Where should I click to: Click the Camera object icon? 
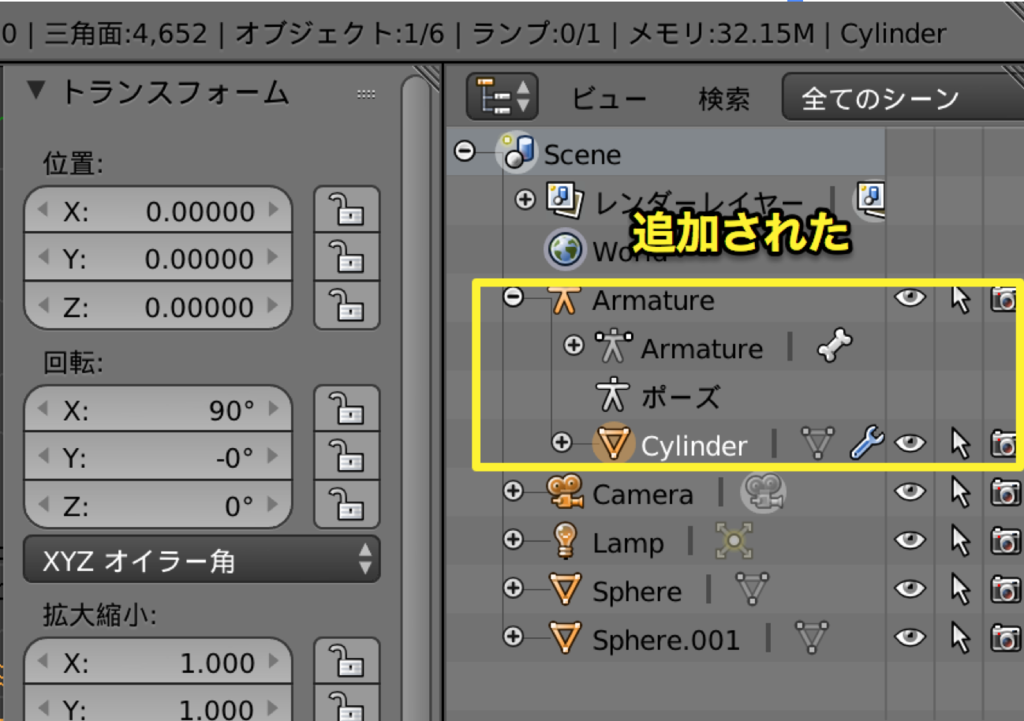click(x=565, y=492)
